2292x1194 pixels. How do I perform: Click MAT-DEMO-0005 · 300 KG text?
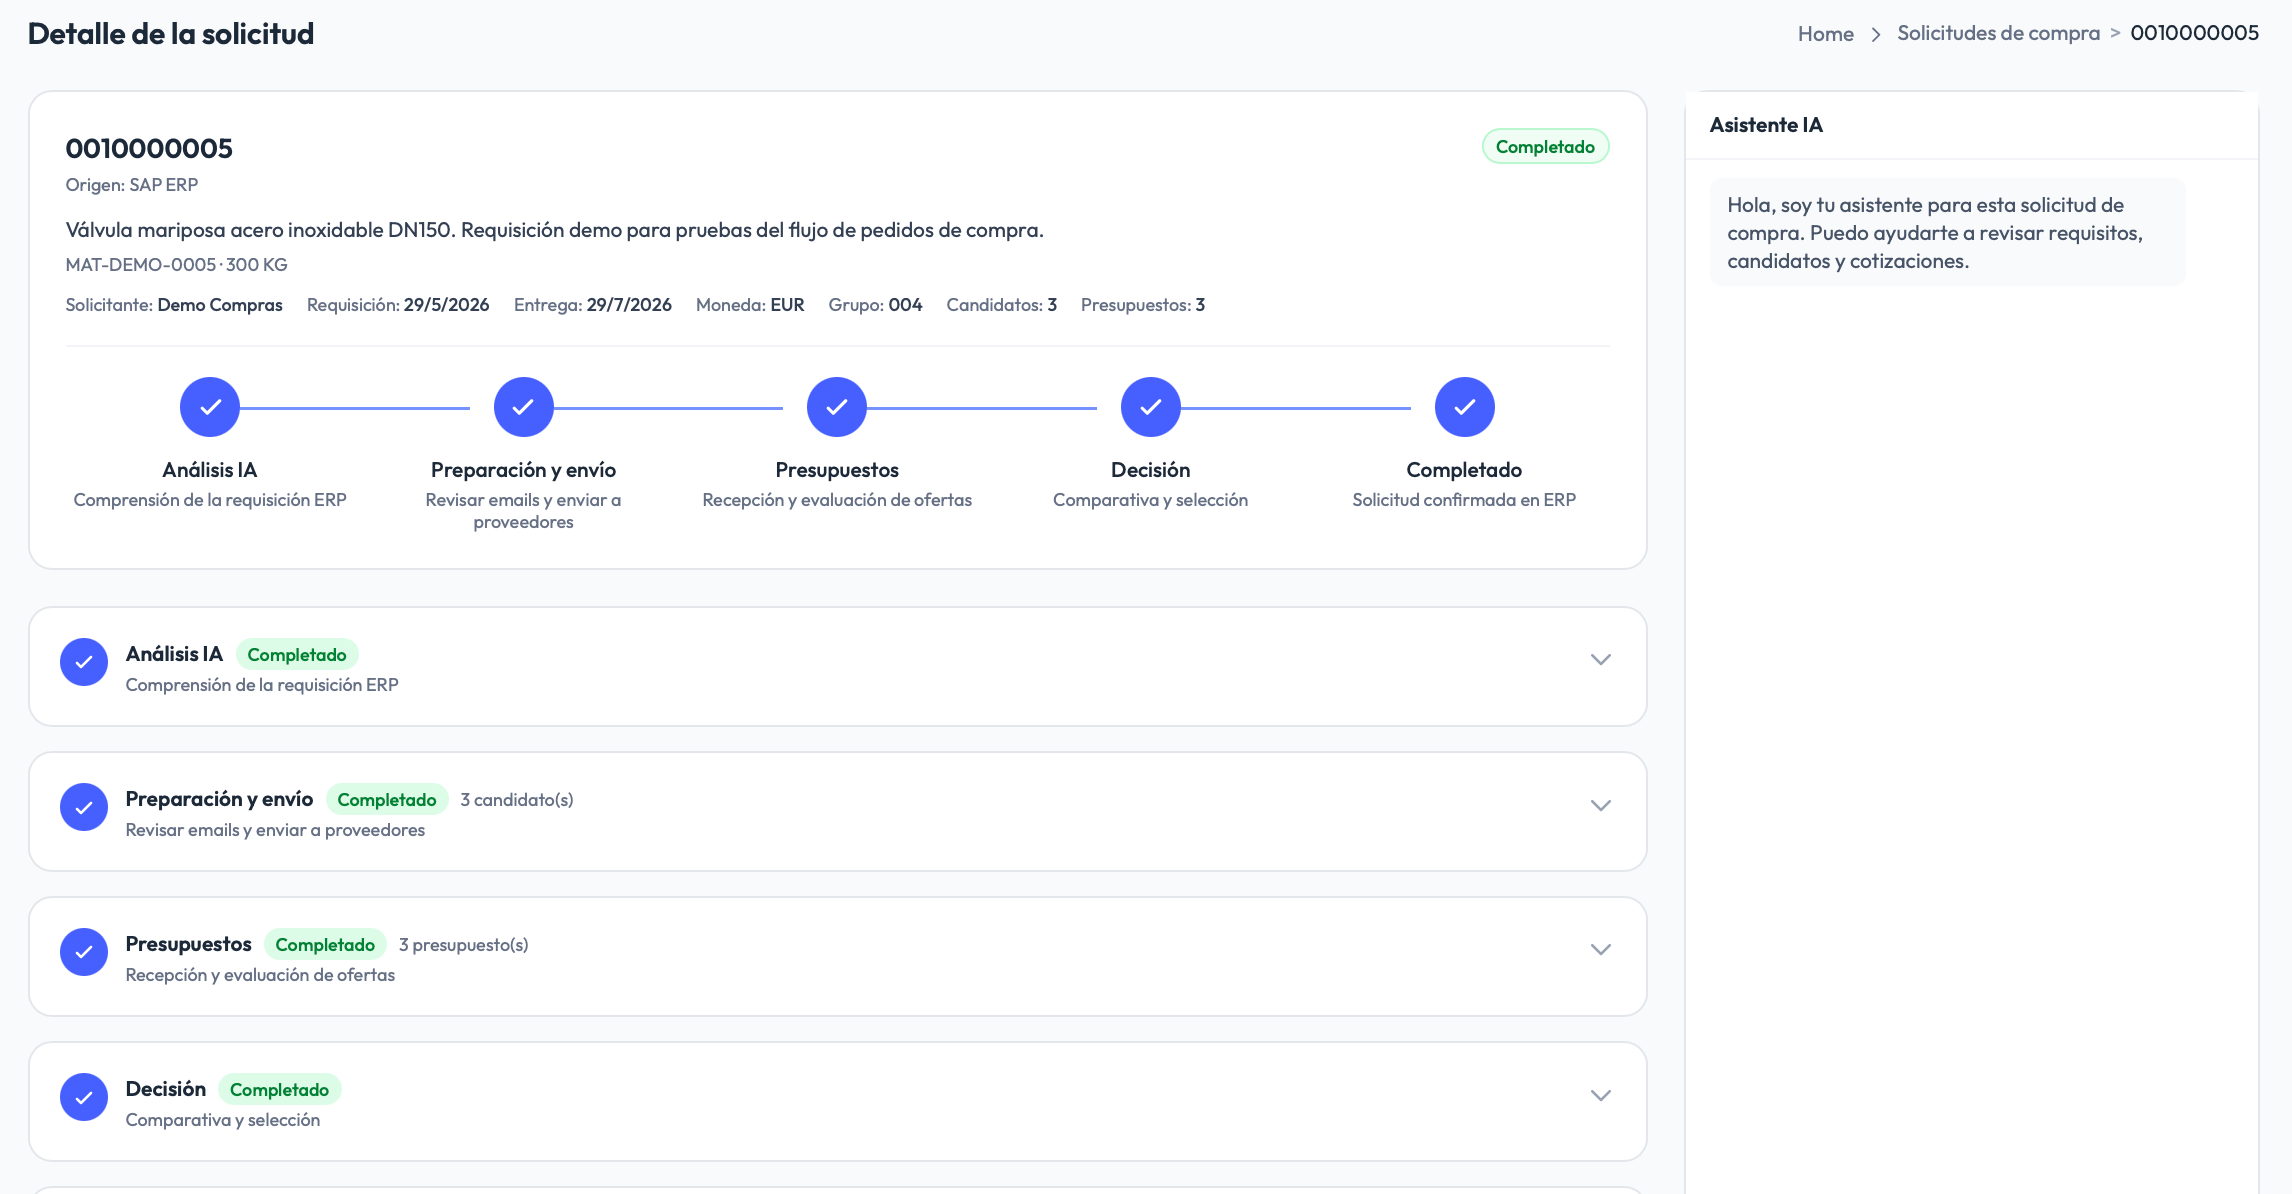(176, 265)
